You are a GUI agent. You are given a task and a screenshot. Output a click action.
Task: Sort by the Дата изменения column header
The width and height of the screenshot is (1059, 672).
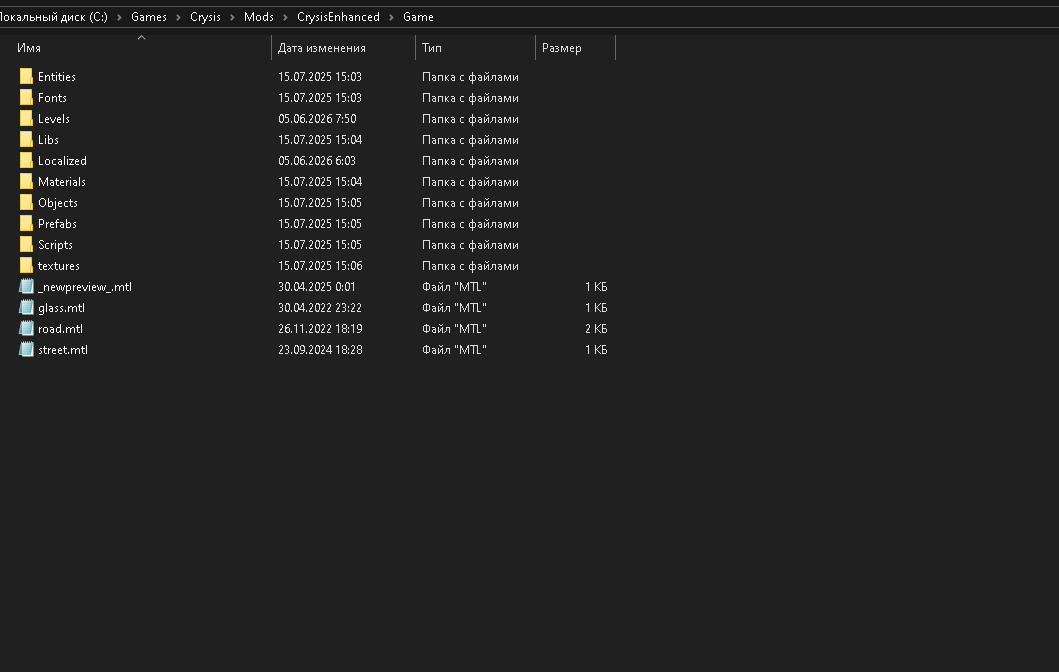click(x=321, y=48)
